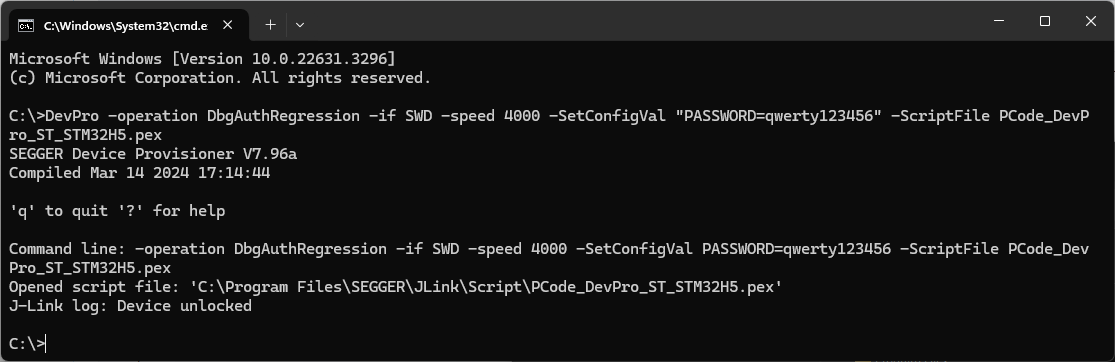Screen dimensions: 1115x362
Task: Click the 'SEGGER Device Provisioner V7.96a' line
Action: (153, 154)
